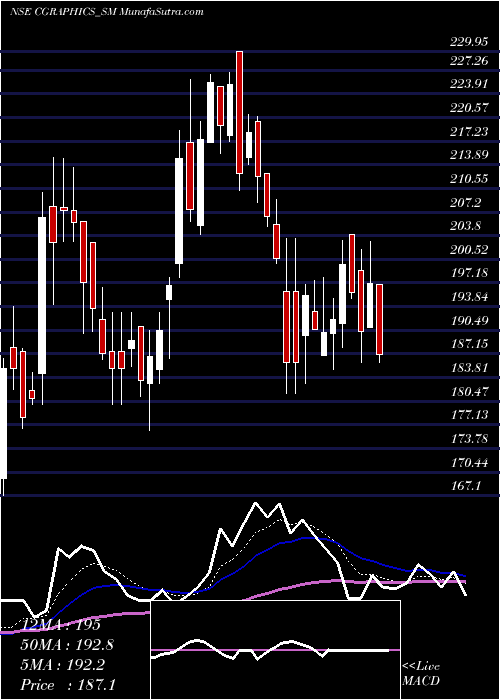Click inside the MACD inset chart panel
Screen dimensions: 500x700
[275, 650]
